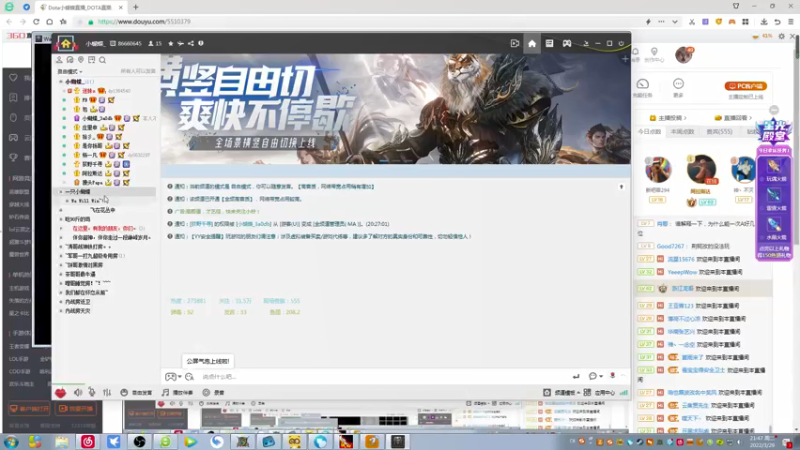Toggle the microphone icon in YY bottom bar
The image size is (800, 450).
click(x=92, y=392)
